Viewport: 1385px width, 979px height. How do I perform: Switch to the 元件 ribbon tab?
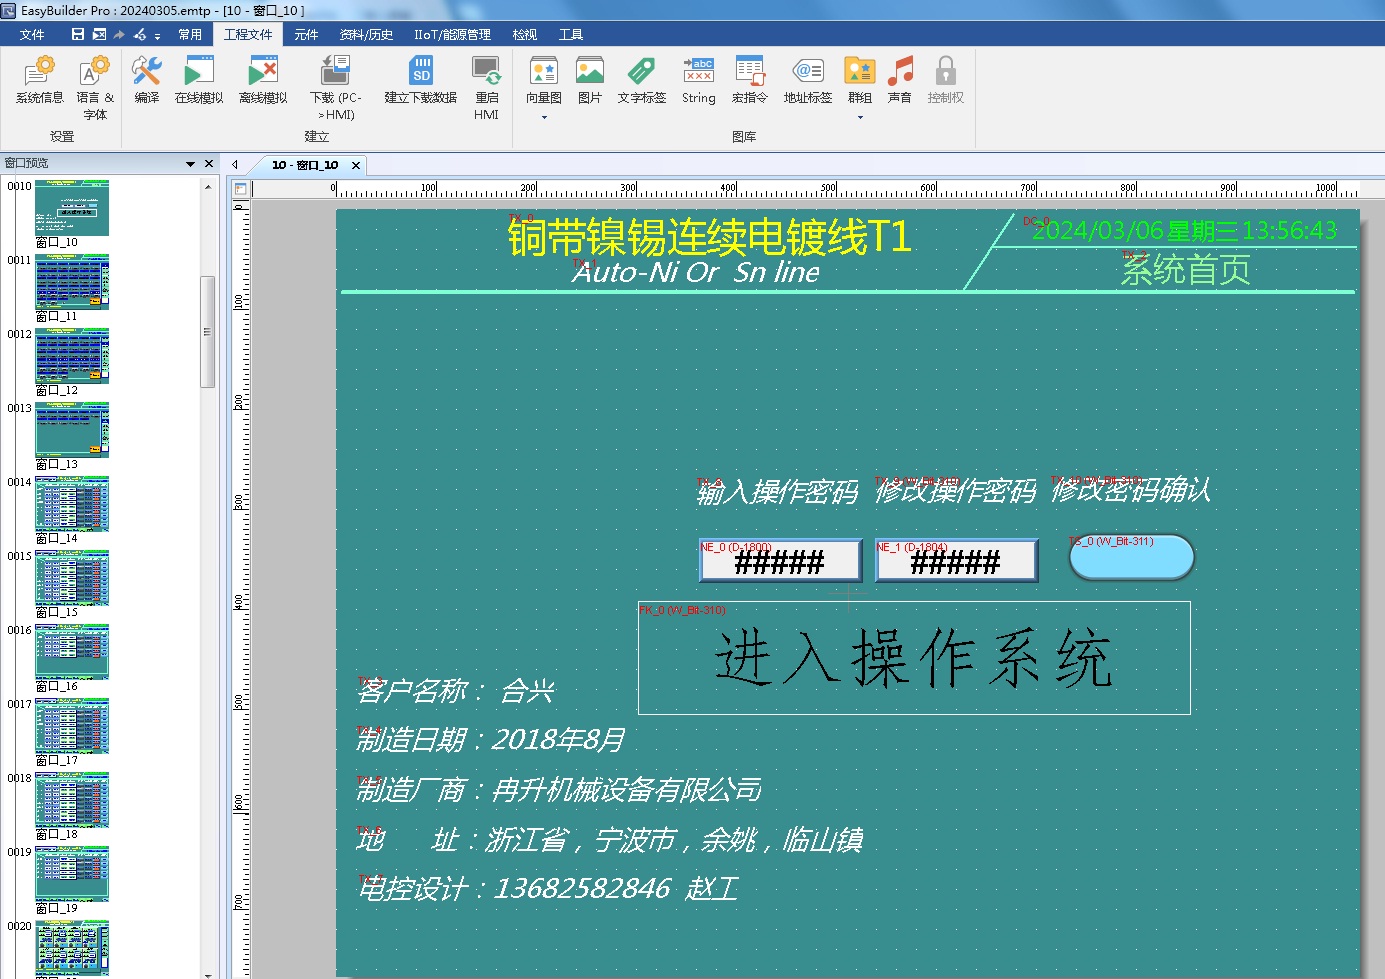(306, 35)
